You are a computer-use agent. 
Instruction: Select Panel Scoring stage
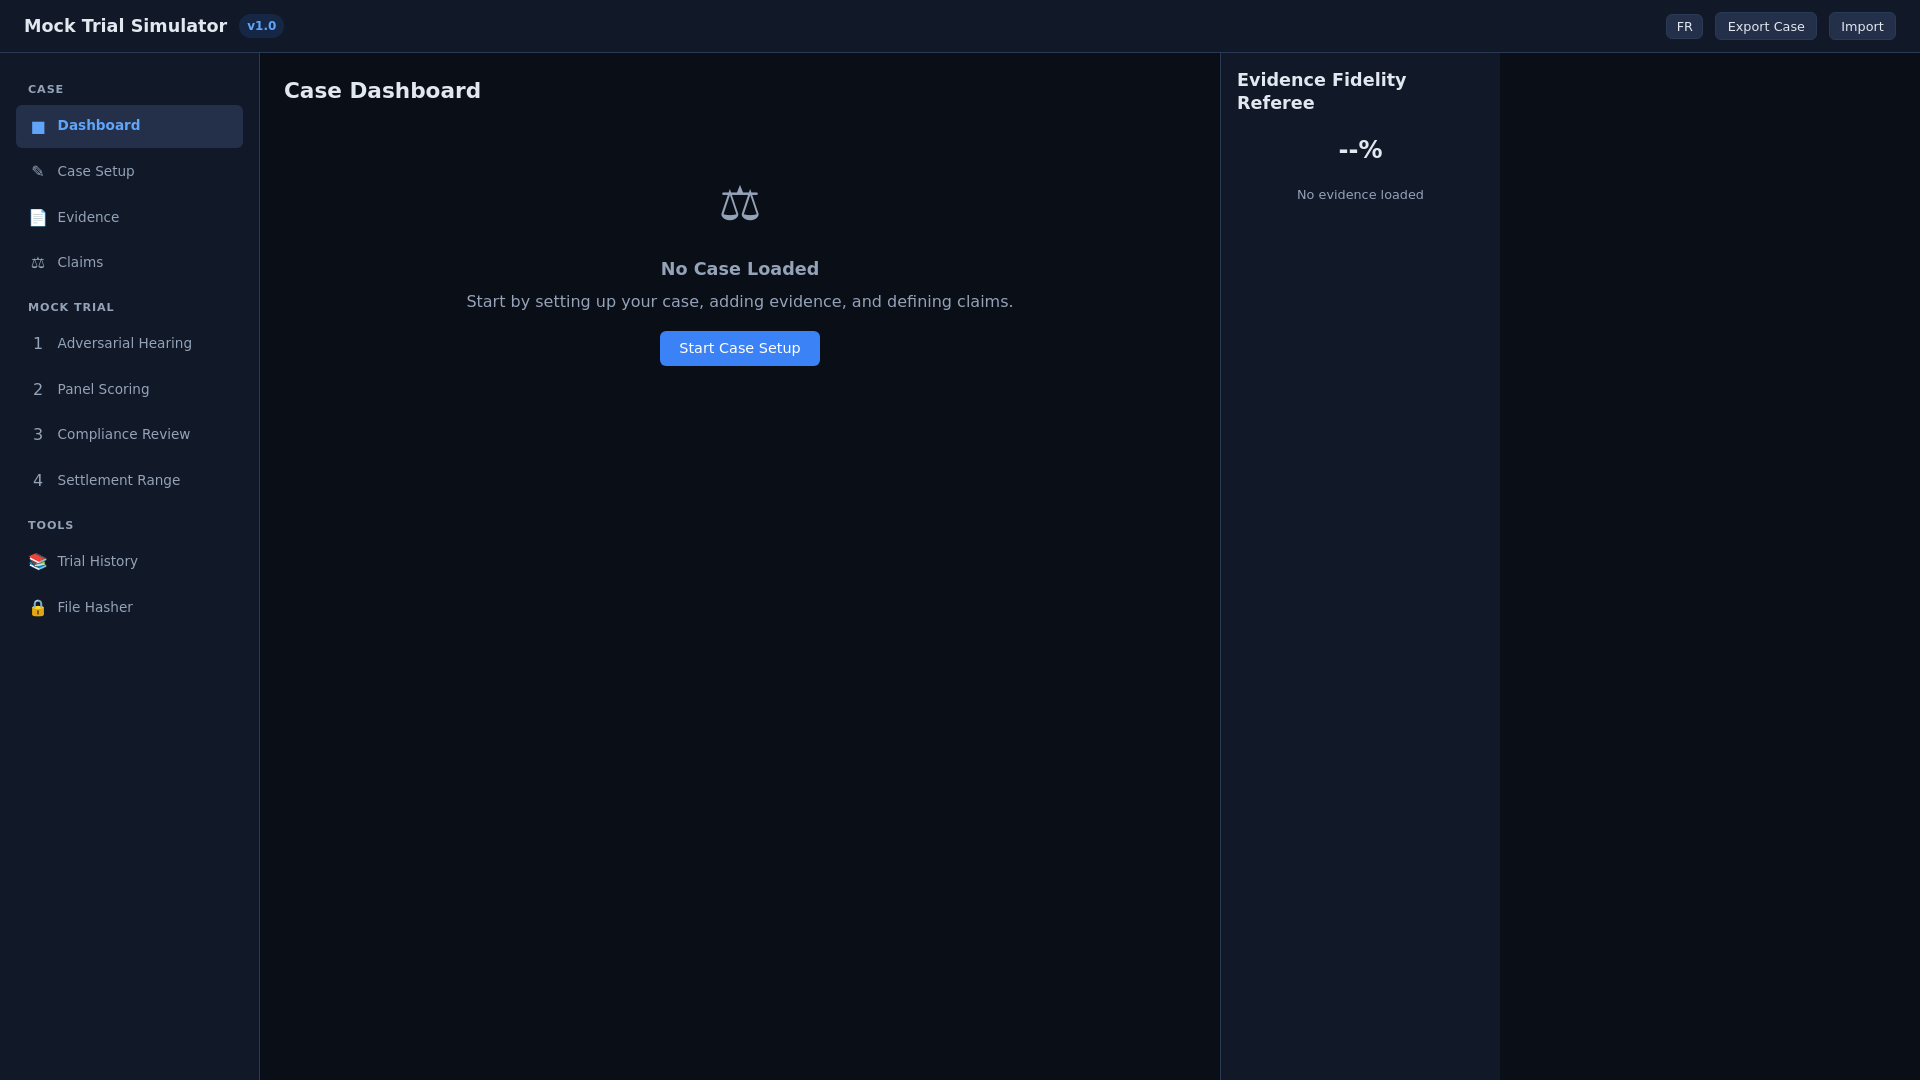(129, 390)
